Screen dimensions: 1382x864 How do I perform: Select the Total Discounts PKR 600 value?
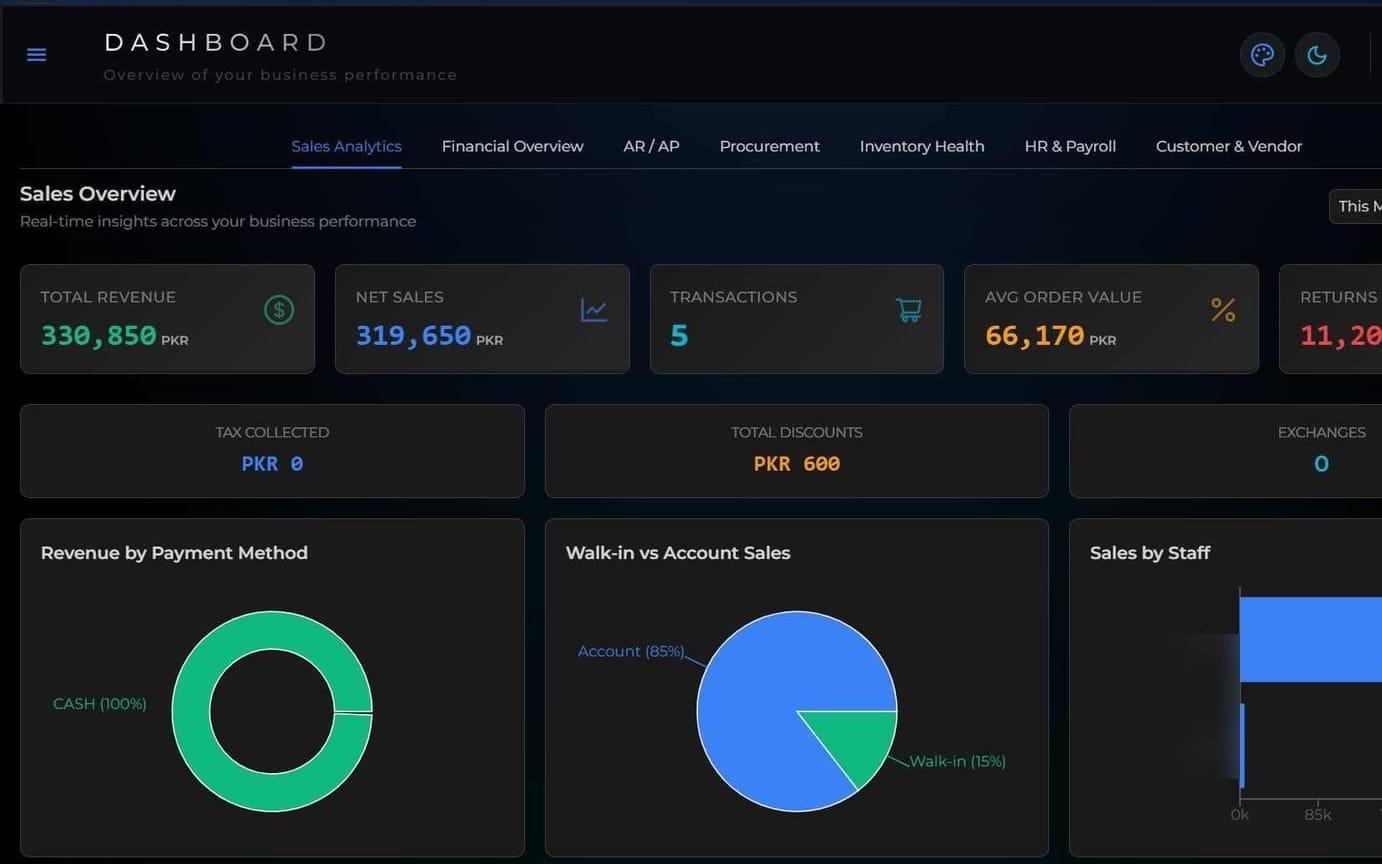coord(797,464)
